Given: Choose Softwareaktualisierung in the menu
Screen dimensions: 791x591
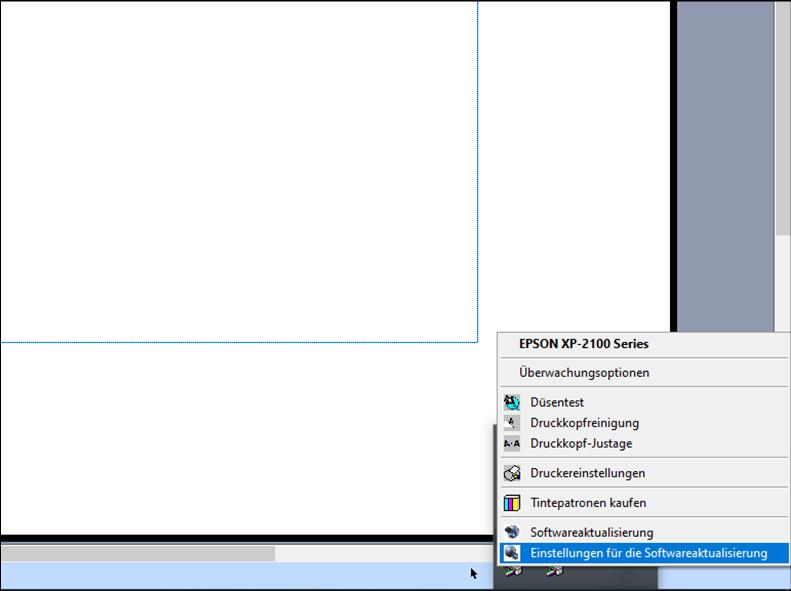Looking at the screenshot, I should [644, 533].
